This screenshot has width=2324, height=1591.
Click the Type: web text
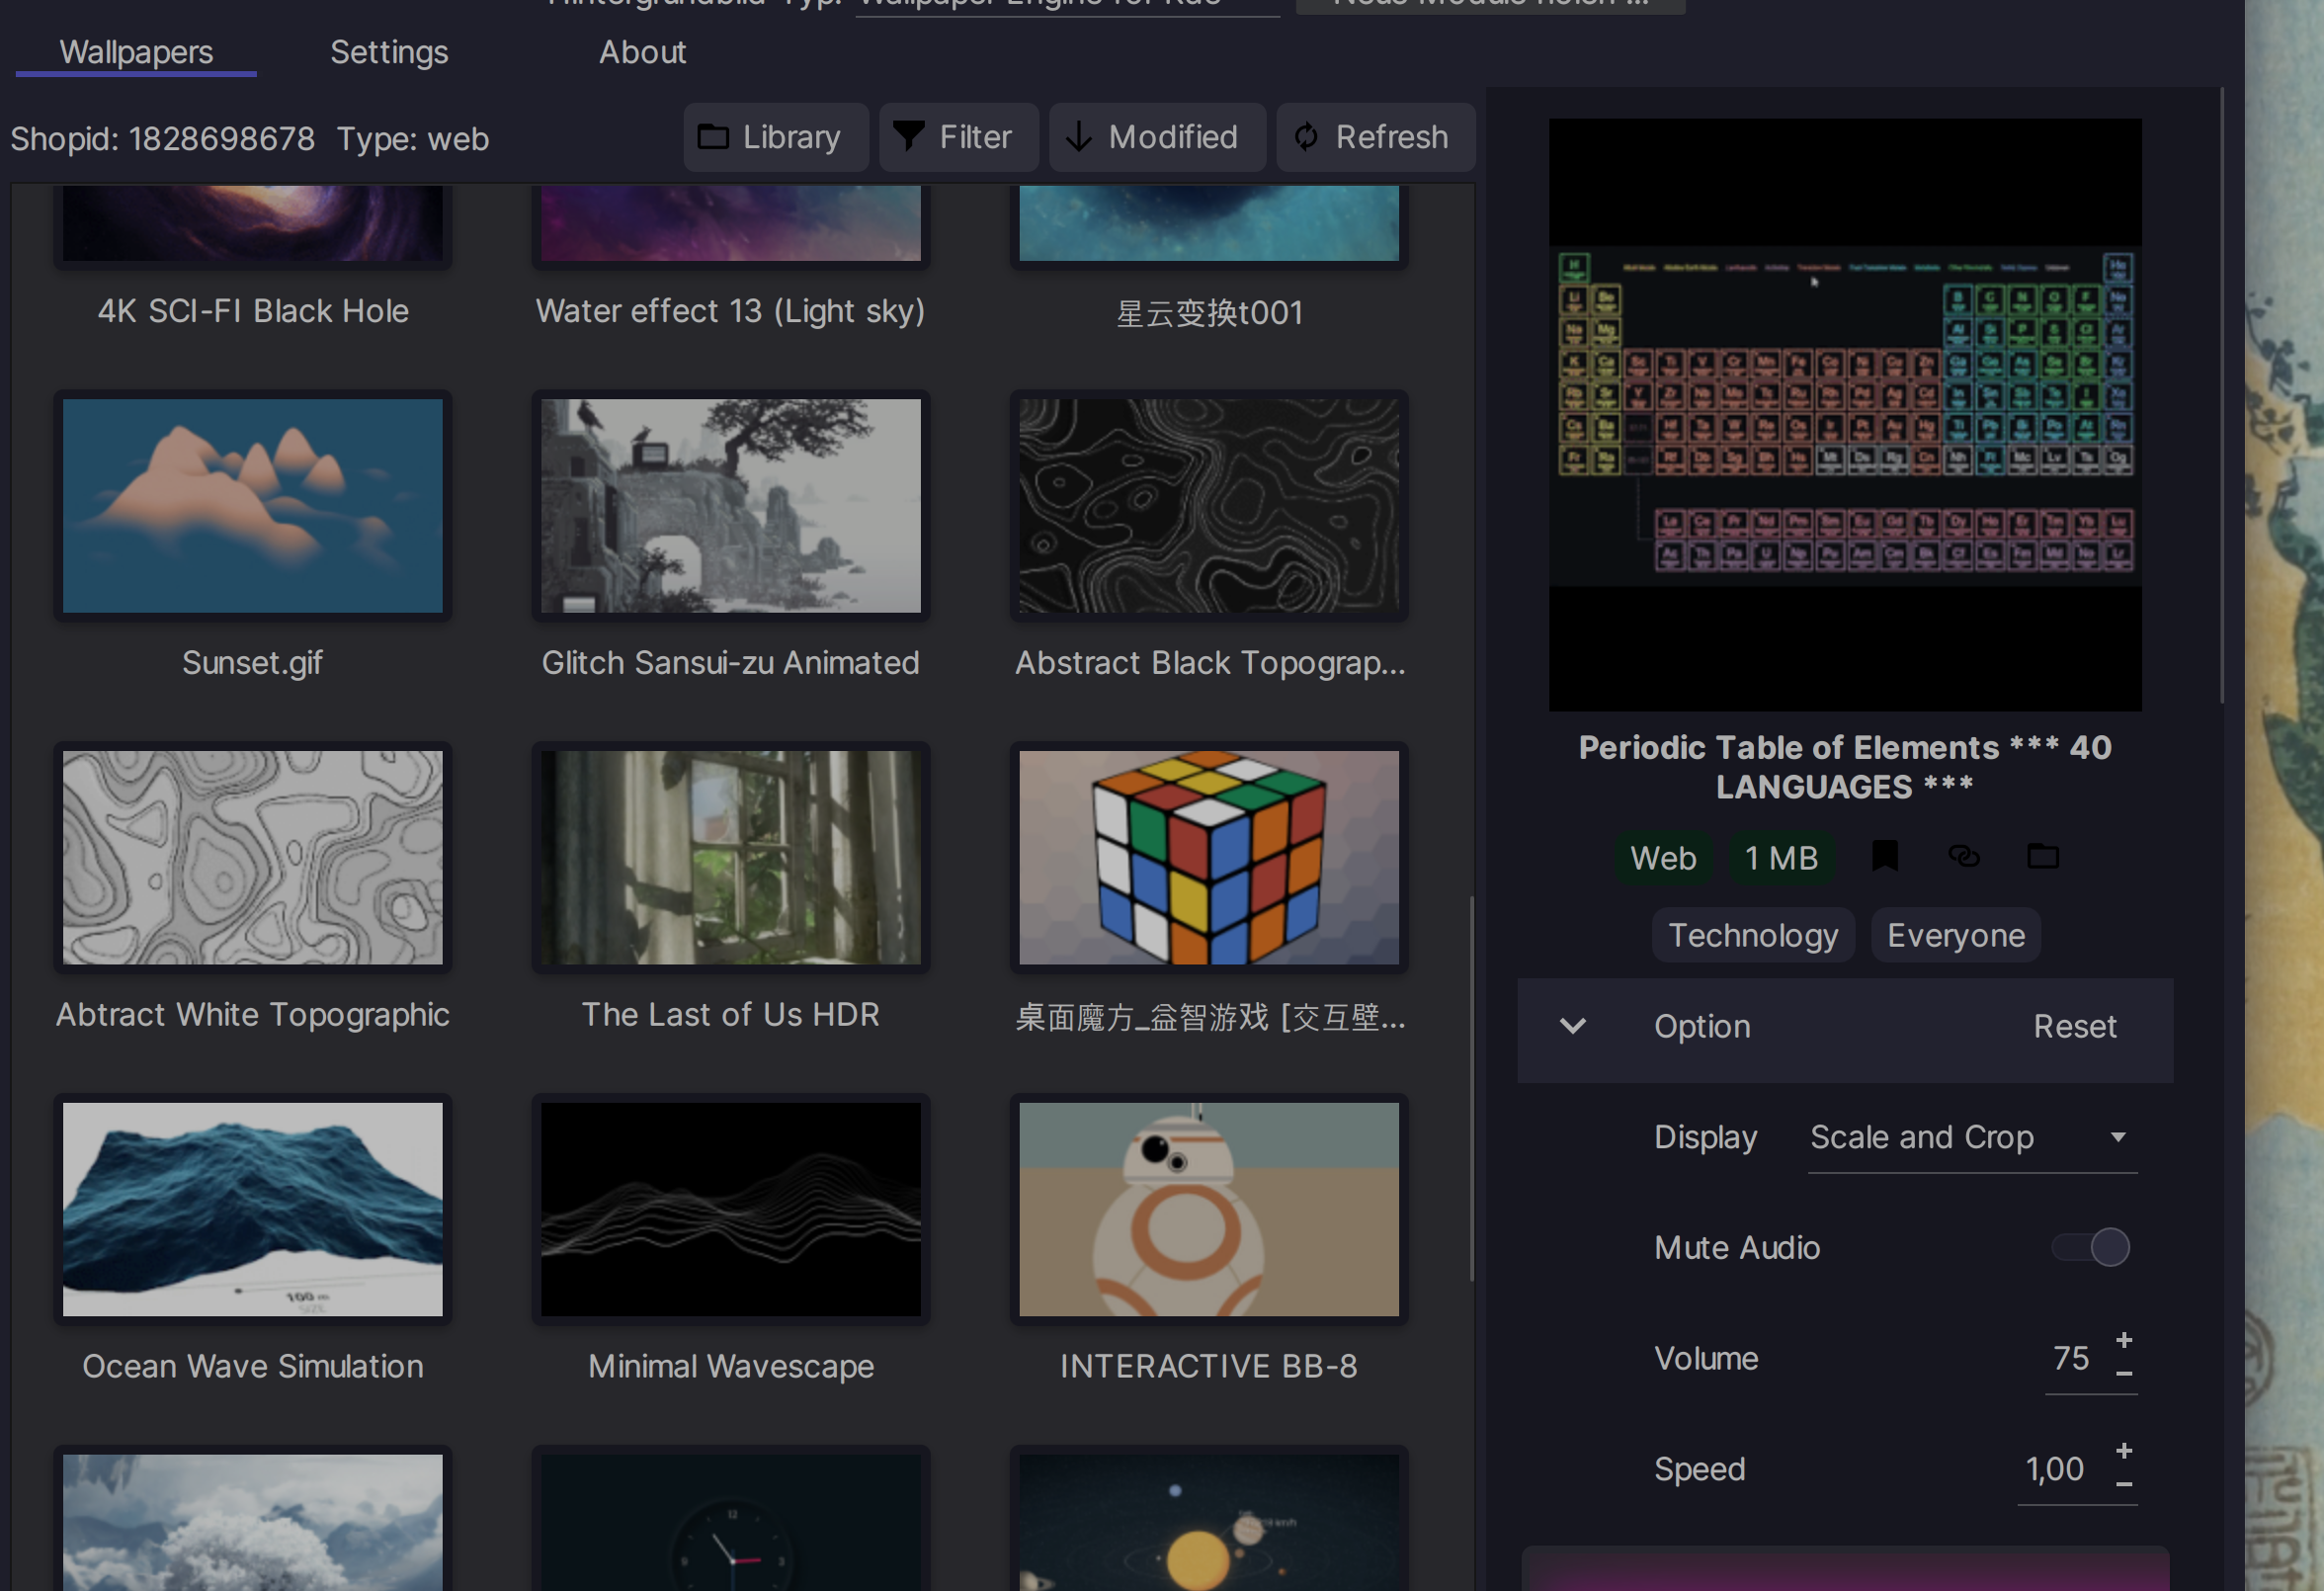coord(412,138)
